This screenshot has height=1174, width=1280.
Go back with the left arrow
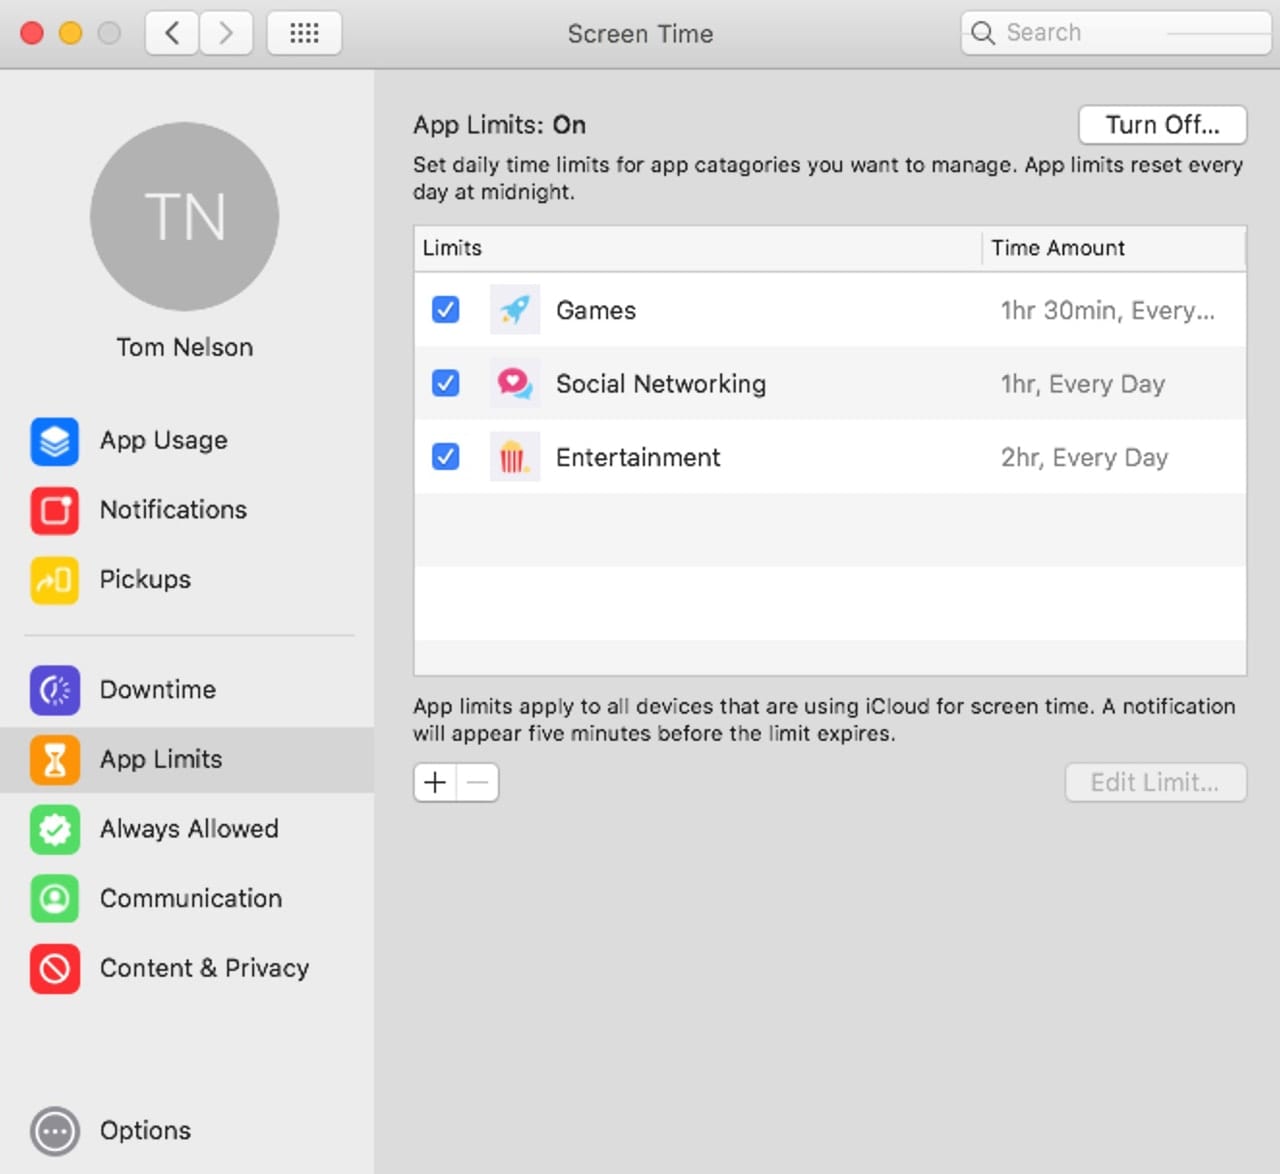coord(172,33)
